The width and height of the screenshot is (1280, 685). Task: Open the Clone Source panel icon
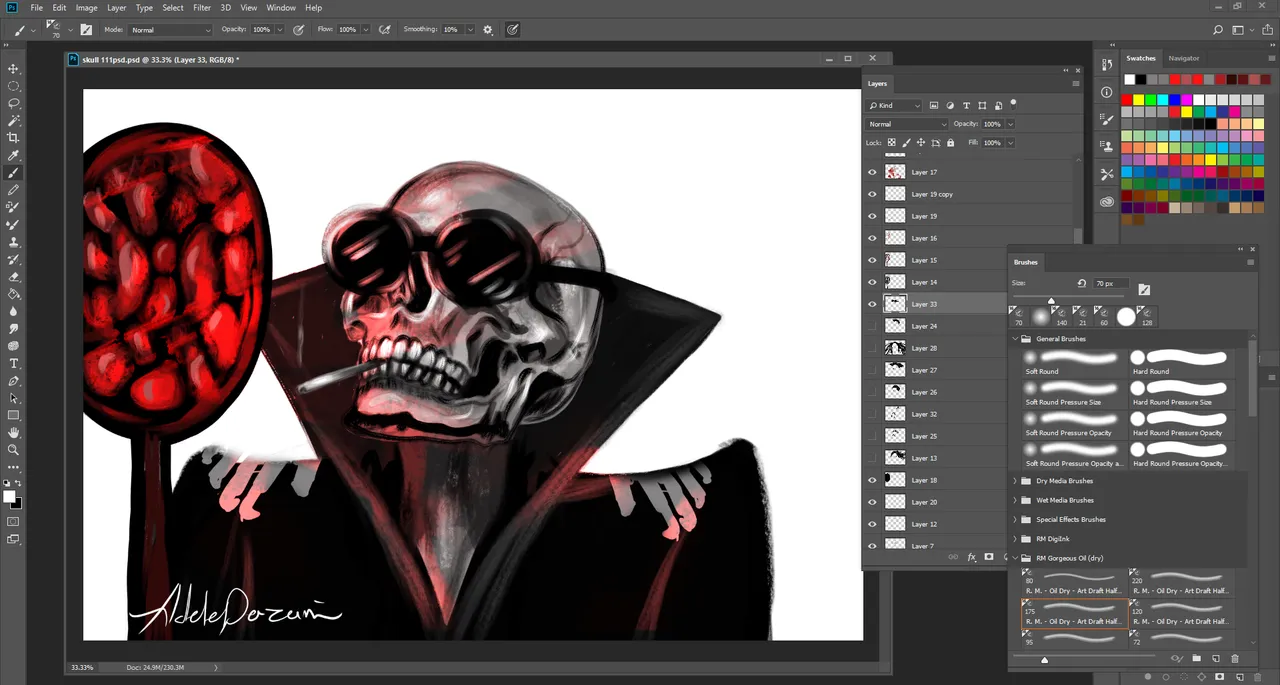(1106, 146)
